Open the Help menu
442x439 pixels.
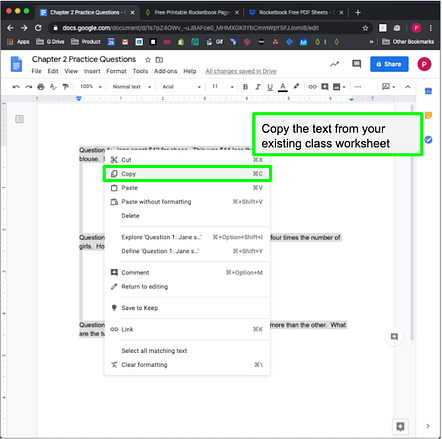[189, 71]
